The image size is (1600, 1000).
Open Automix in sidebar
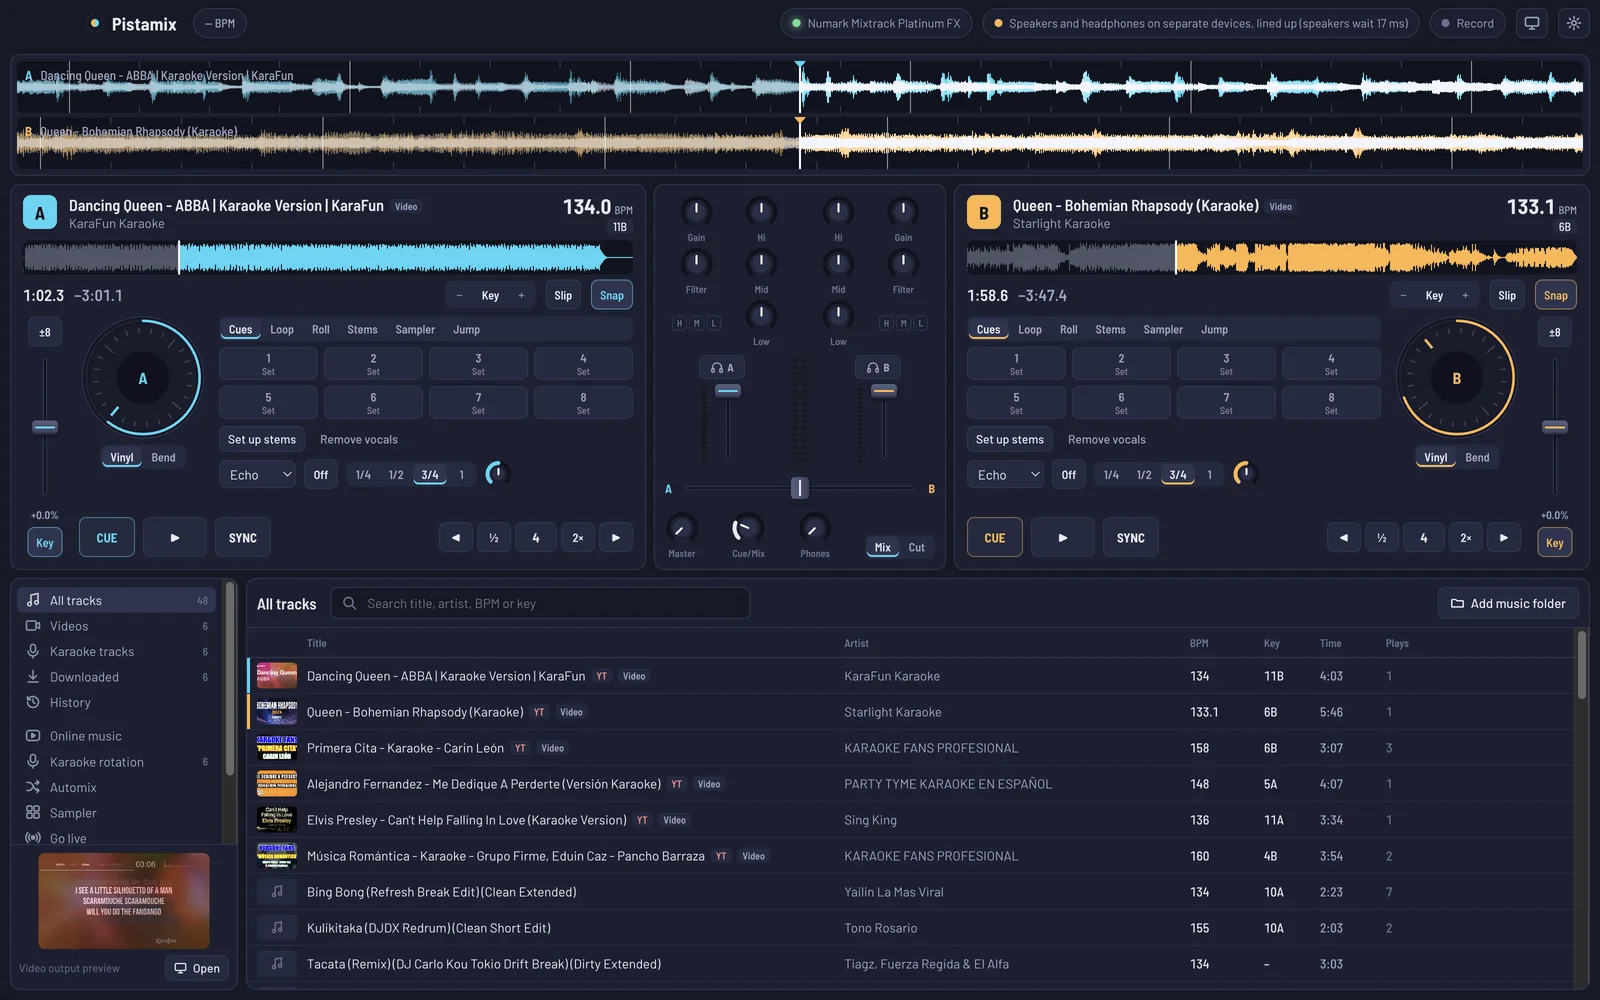[117, 788]
